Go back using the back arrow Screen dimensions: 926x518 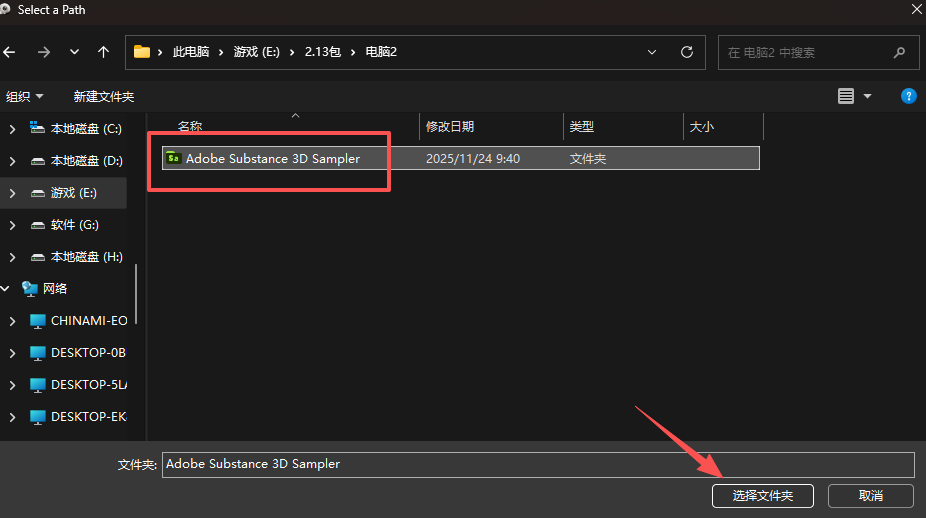pos(9,53)
